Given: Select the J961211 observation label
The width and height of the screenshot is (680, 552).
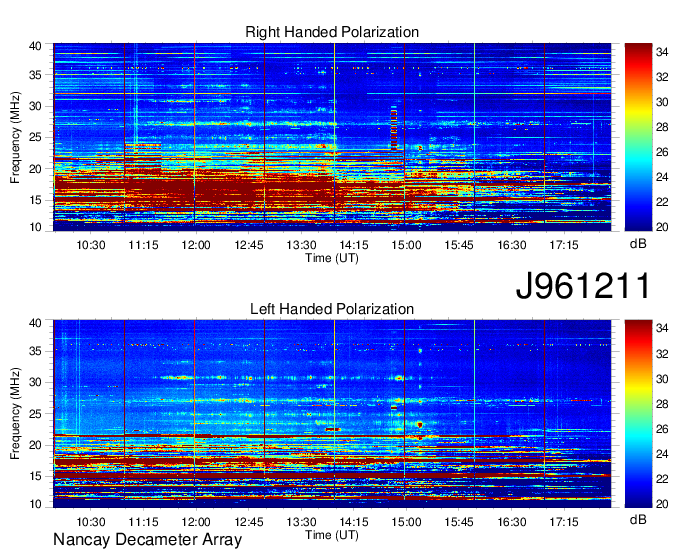Looking at the screenshot, I should 583,286.
